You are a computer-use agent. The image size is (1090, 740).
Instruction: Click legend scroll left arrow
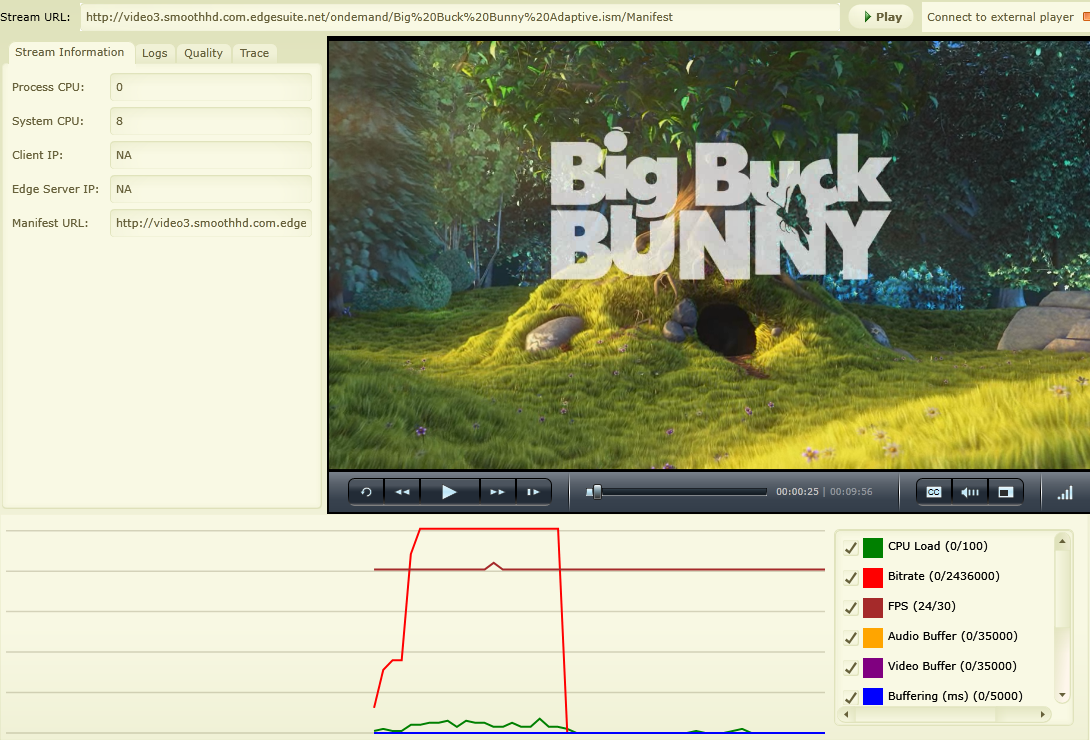tap(846, 714)
